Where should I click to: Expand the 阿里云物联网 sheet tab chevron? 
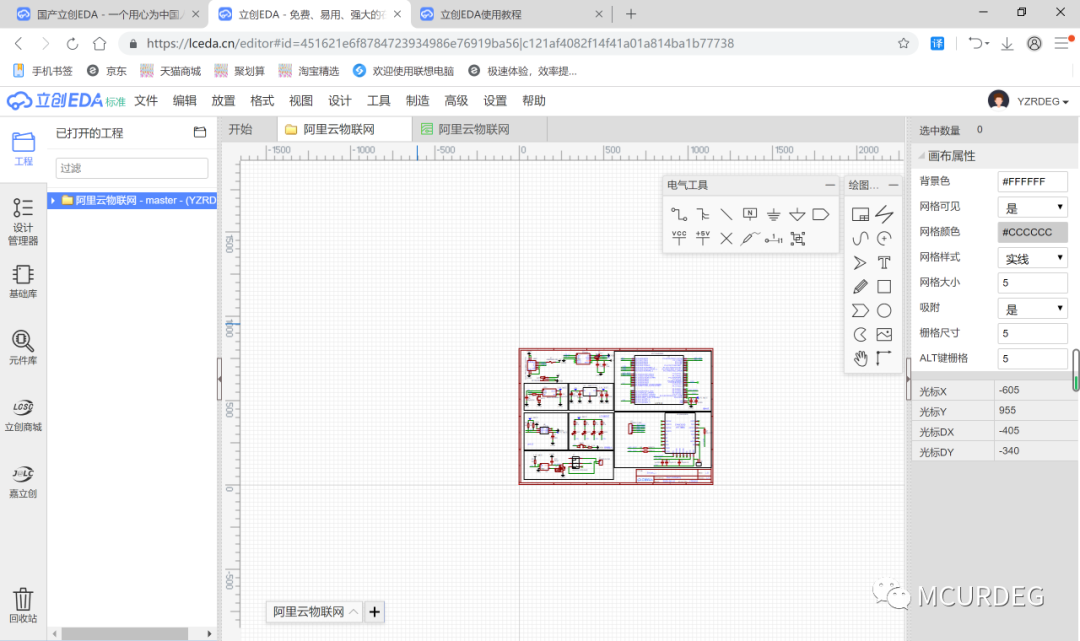tap(353, 611)
